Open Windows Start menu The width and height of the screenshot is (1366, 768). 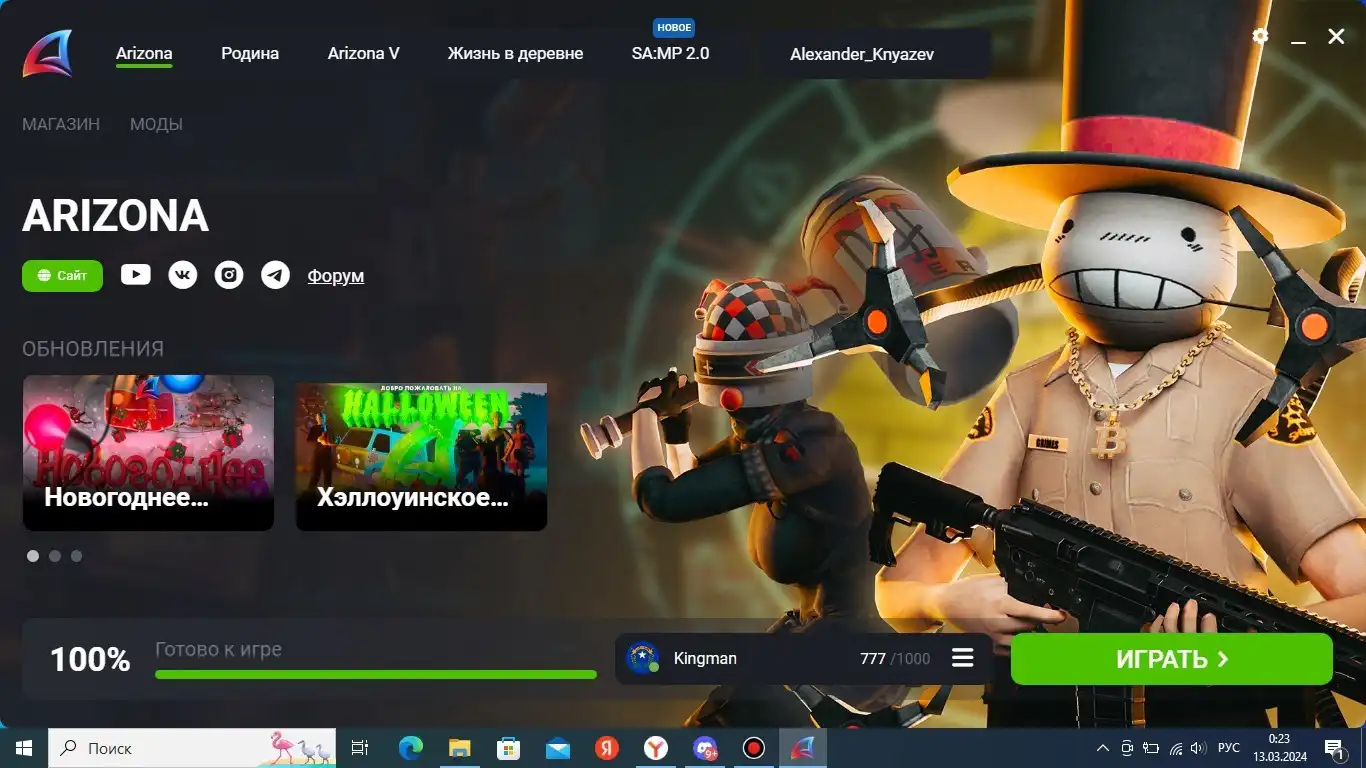[x=24, y=748]
